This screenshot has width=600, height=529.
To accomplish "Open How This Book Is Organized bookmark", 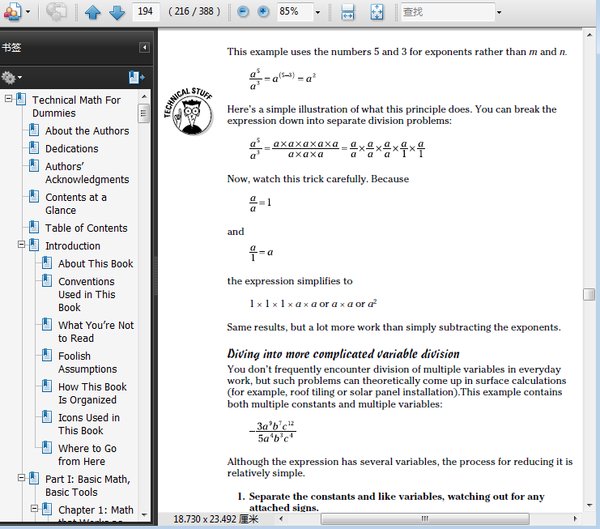I will click(x=93, y=393).
